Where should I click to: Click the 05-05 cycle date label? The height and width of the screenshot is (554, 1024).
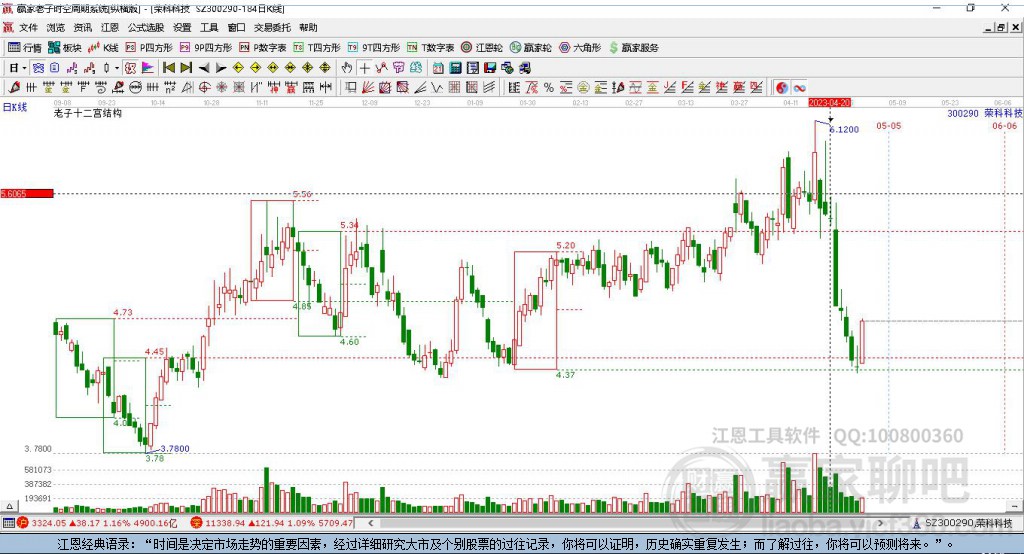pyautogui.click(x=888, y=125)
